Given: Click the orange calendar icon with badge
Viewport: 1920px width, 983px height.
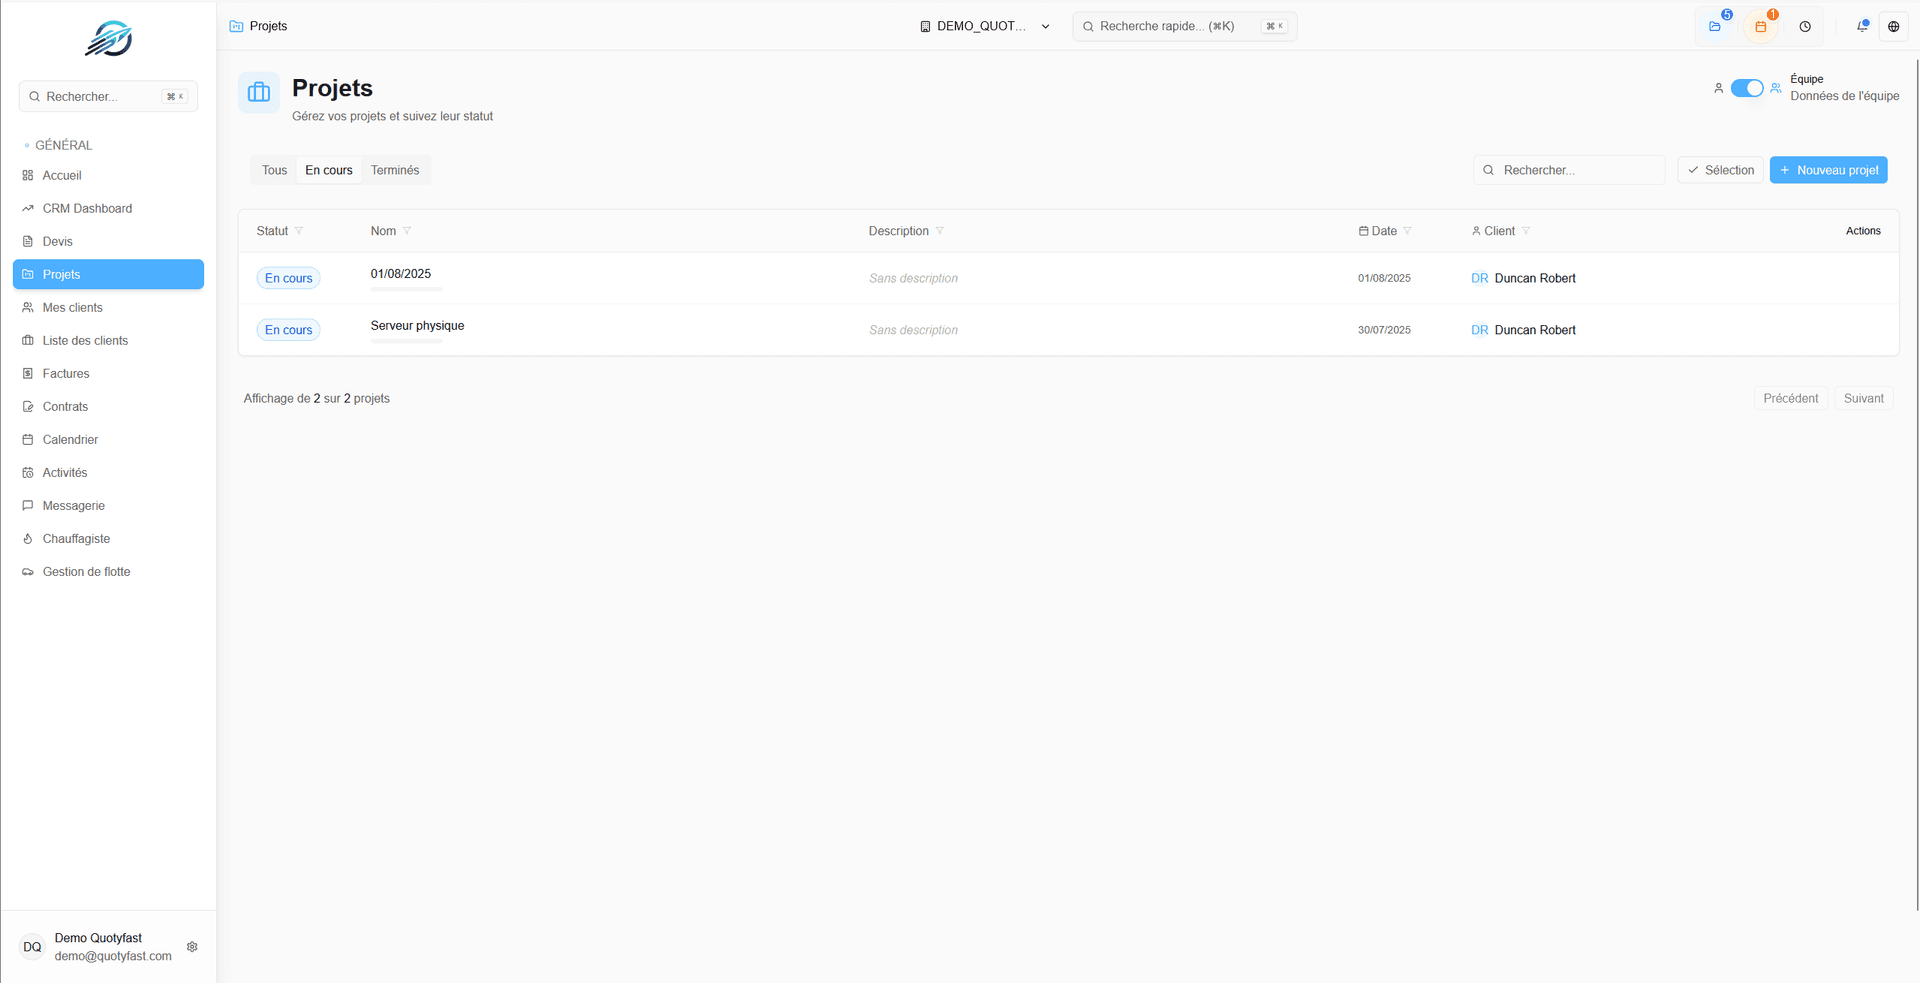Looking at the screenshot, I should tap(1761, 27).
